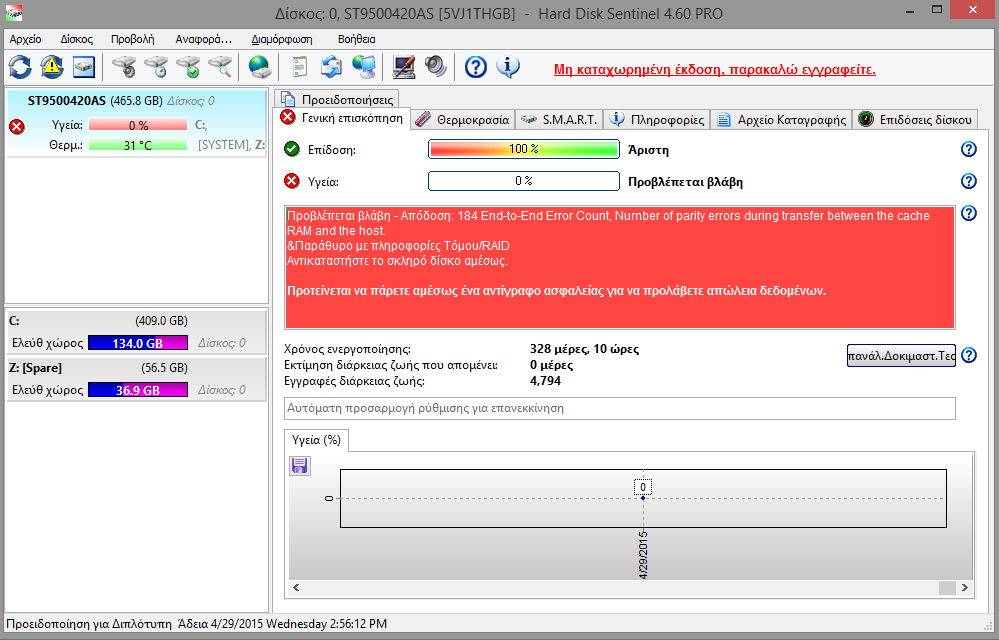This screenshot has height=640, width=999.
Task: Click the globe with monitor network icon
Action: (x=364, y=67)
